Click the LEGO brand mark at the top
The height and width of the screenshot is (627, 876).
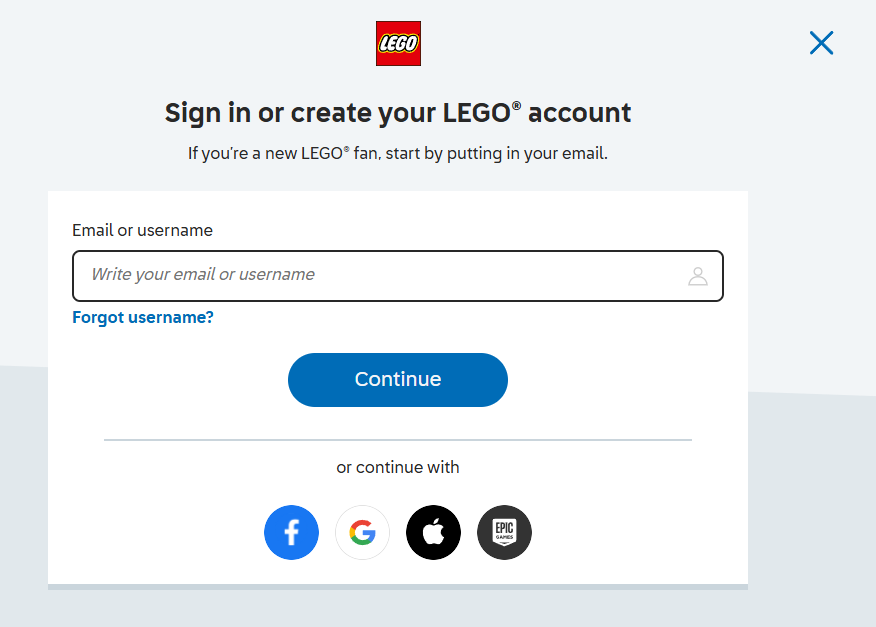point(398,43)
